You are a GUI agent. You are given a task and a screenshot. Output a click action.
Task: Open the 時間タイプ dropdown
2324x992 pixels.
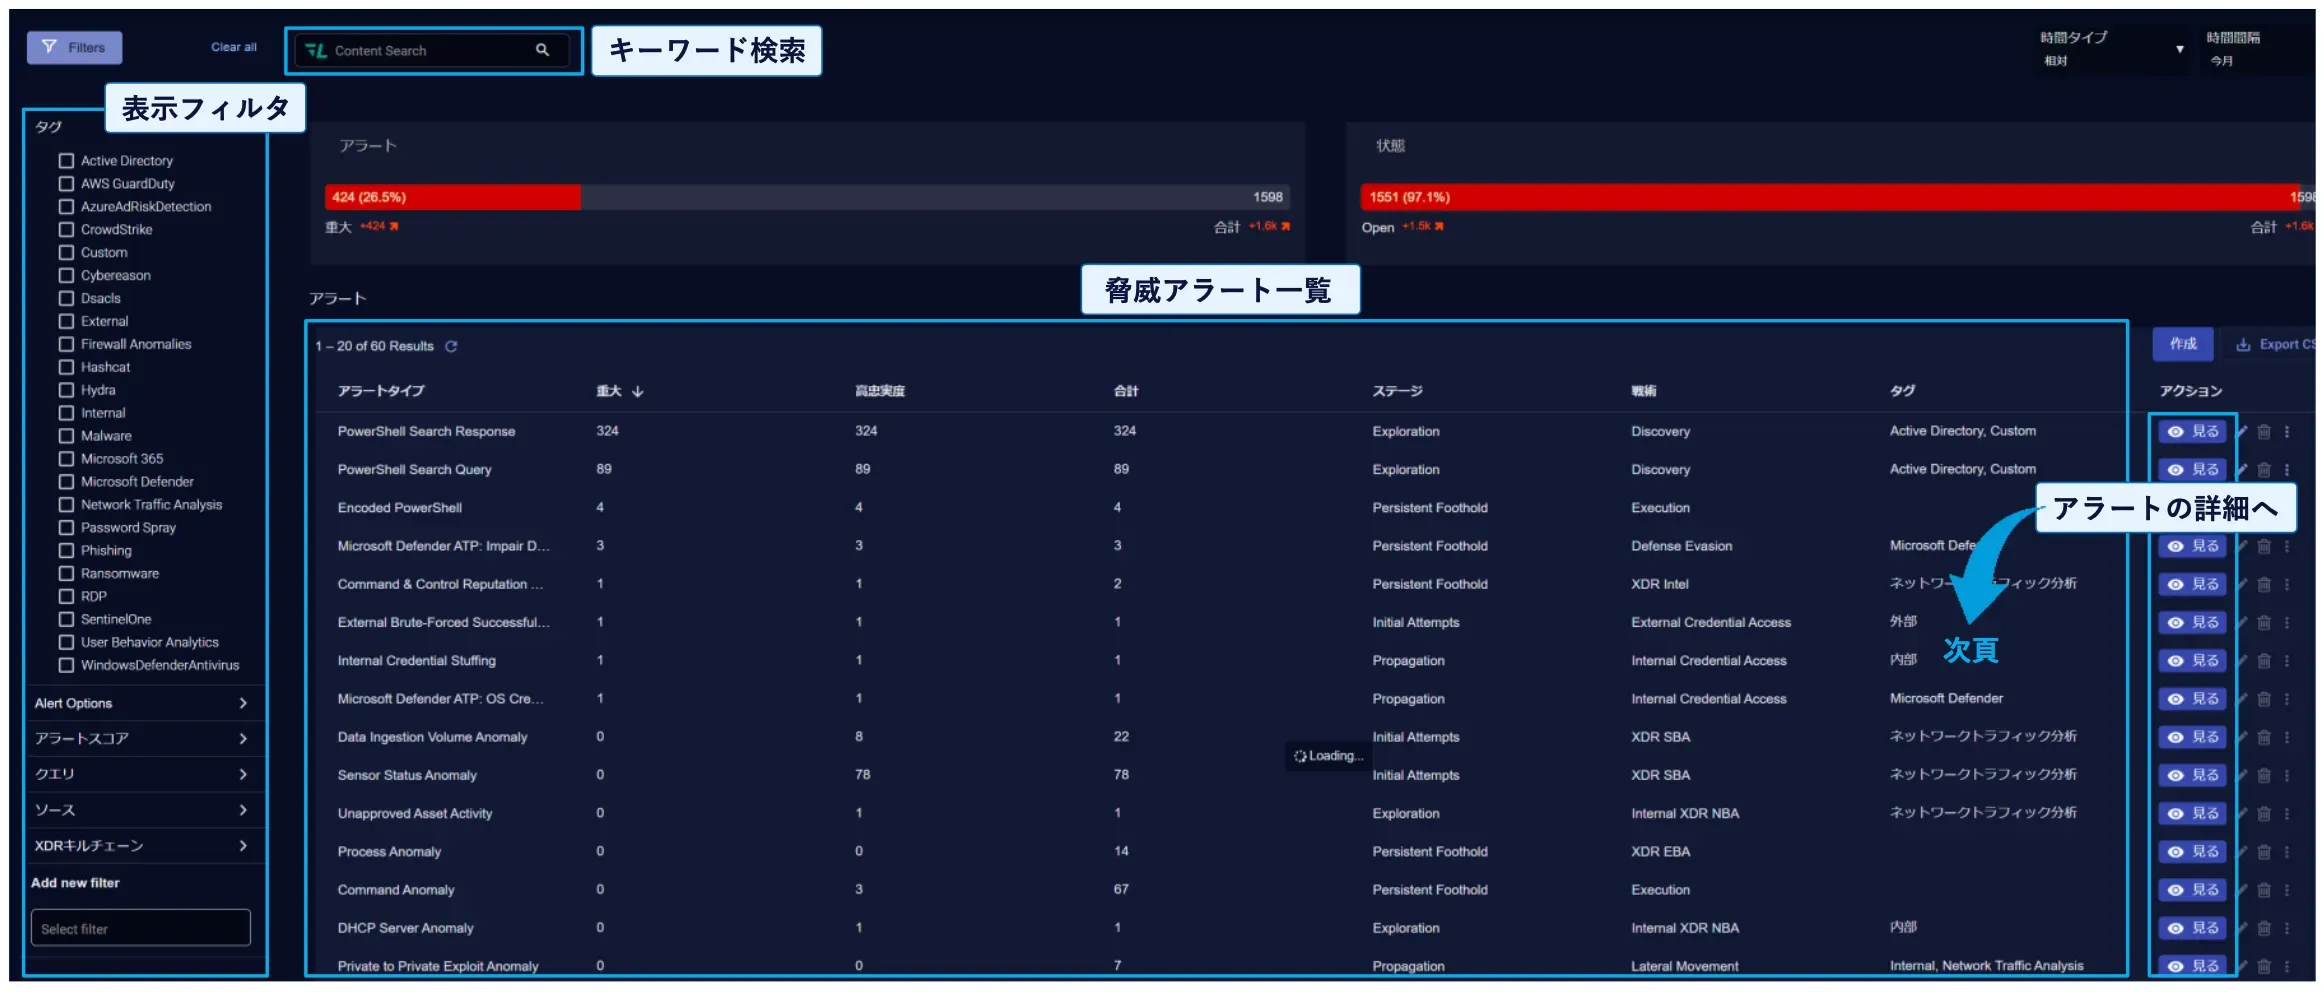pos(2112,49)
